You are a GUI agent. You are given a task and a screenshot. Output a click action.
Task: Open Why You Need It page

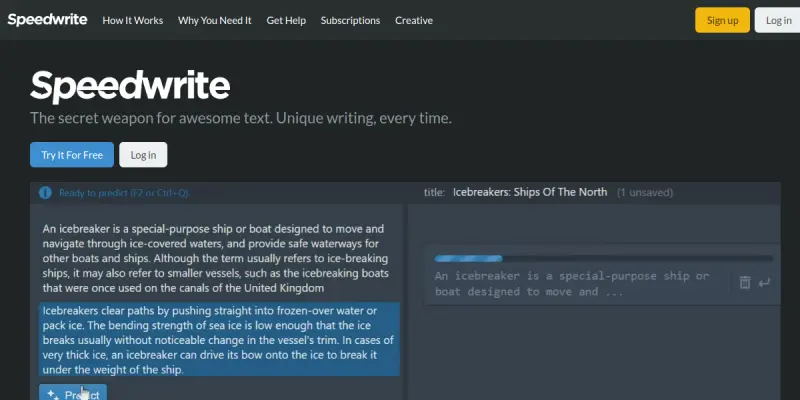click(214, 20)
